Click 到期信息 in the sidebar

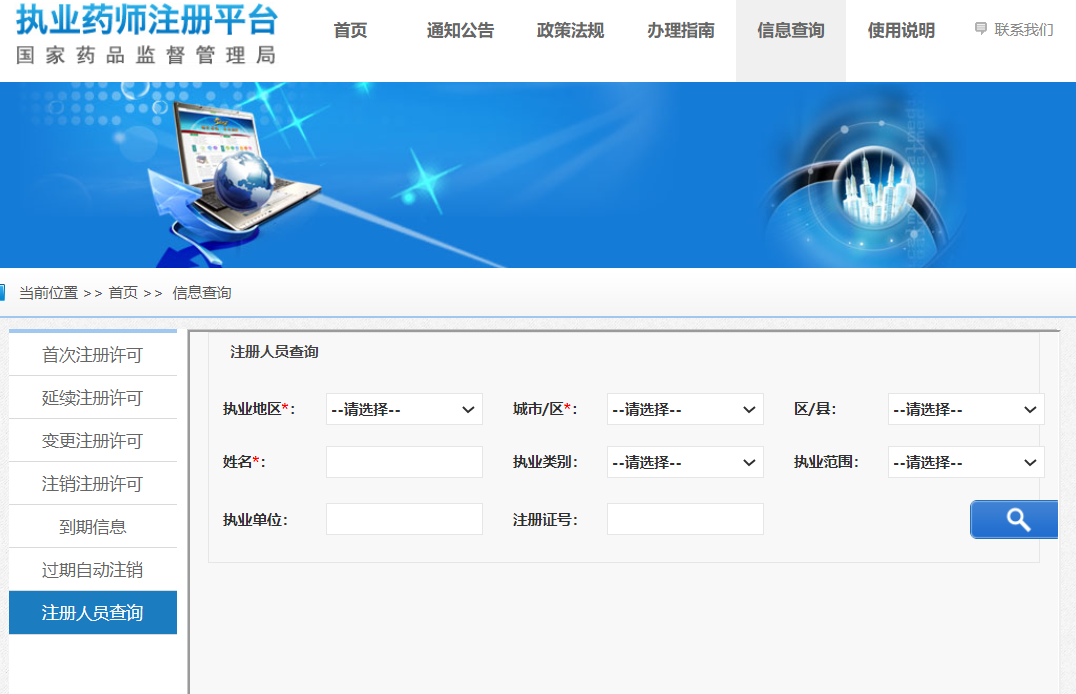click(x=92, y=527)
